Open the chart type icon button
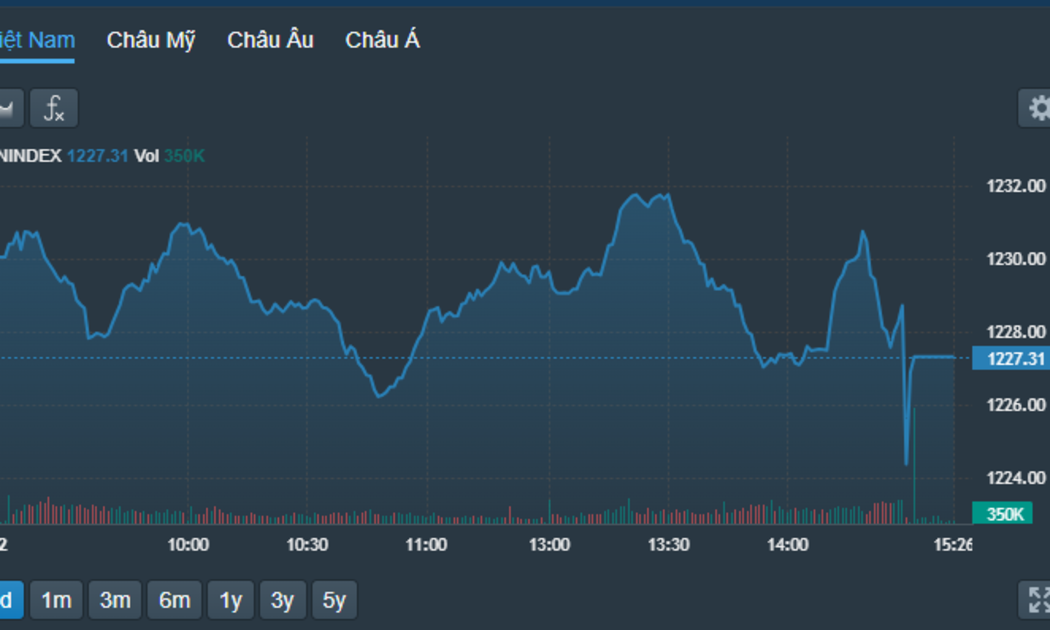The height and width of the screenshot is (630, 1050). (10, 108)
